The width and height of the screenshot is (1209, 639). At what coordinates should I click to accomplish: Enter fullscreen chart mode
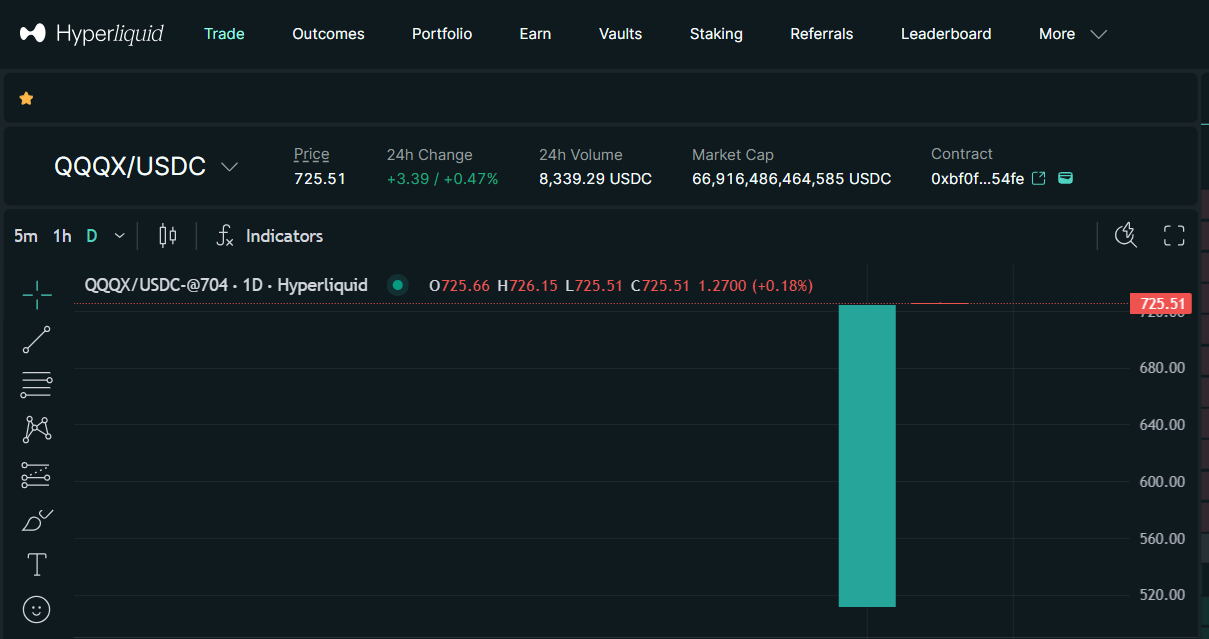[x=1174, y=236]
